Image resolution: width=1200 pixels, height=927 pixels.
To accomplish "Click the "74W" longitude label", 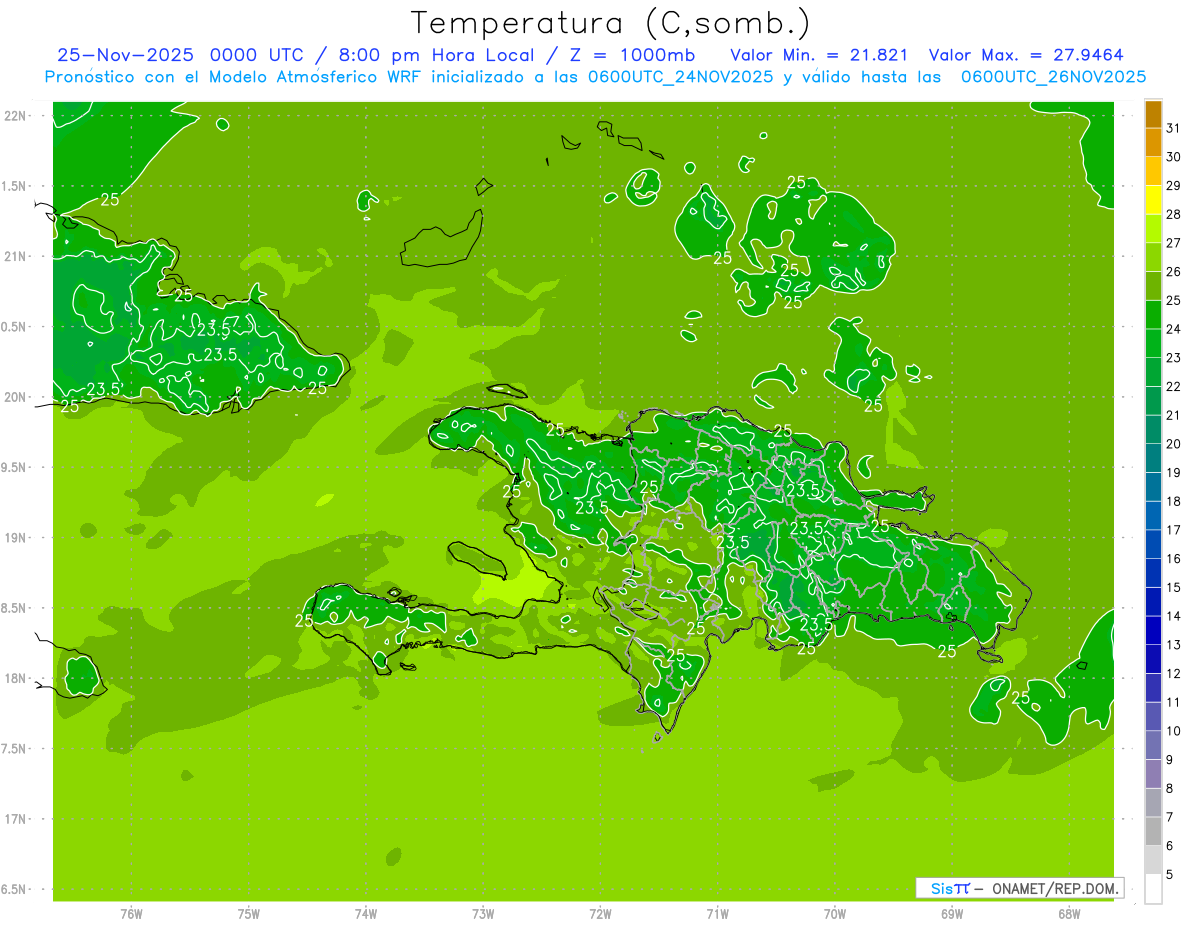I will pyautogui.click(x=366, y=913).
